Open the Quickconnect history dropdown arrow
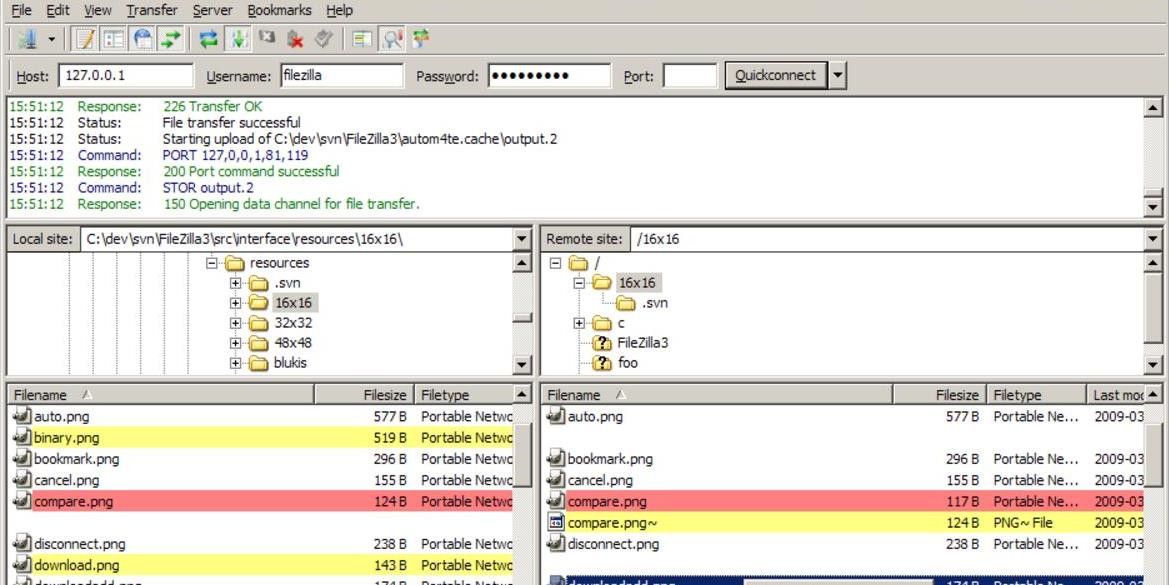The width and height of the screenshot is (1169, 585). point(838,75)
